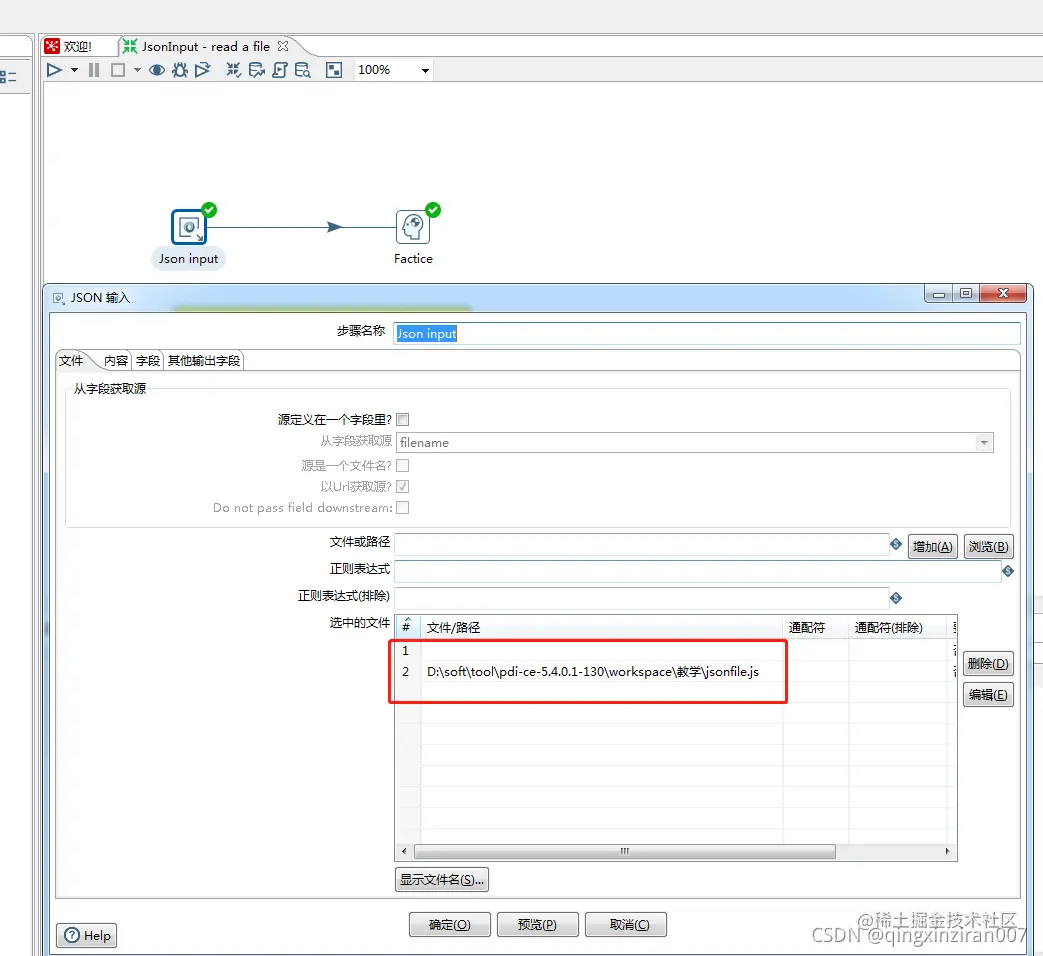1043x956 pixels.
Task: Toggle Do not pass field downstream checkbox
Action: [x=402, y=508]
